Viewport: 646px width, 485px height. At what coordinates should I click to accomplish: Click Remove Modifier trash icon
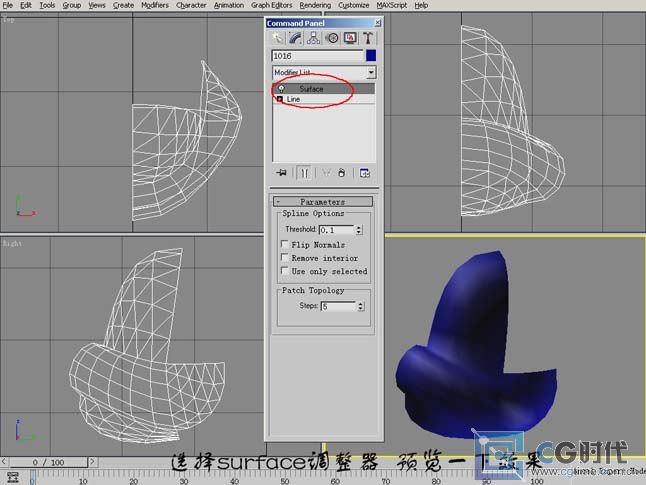click(x=341, y=173)
